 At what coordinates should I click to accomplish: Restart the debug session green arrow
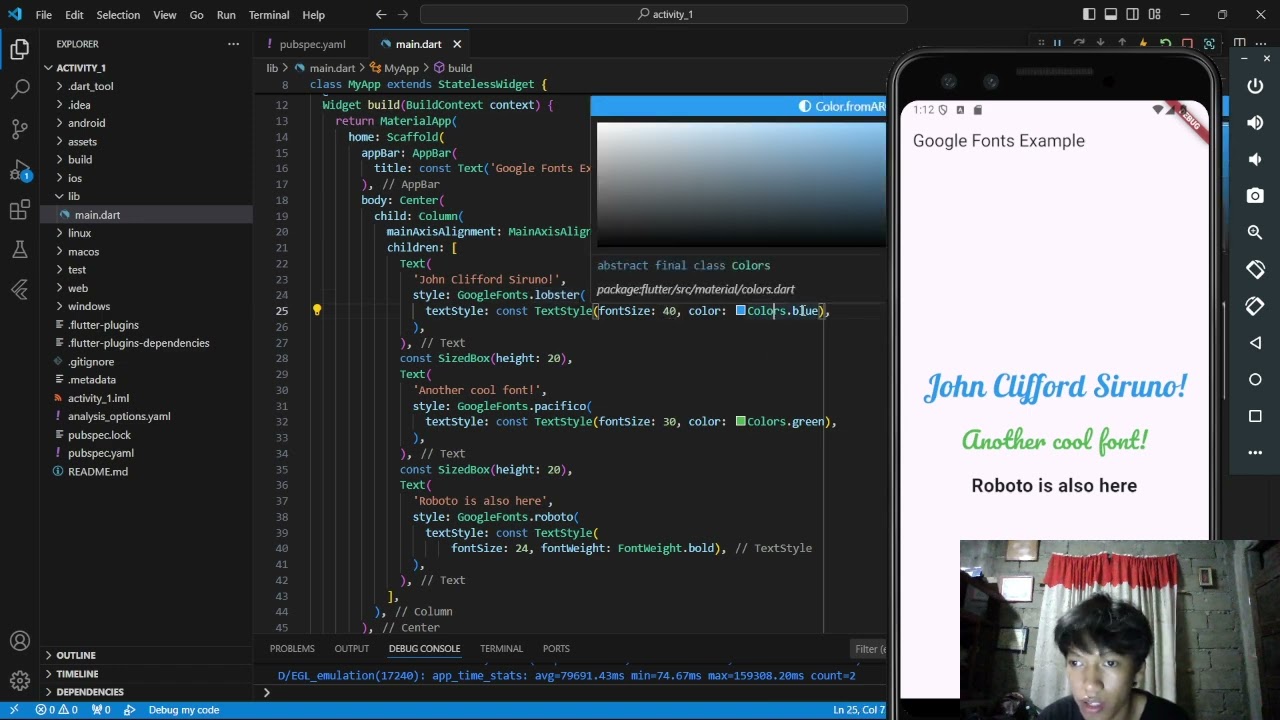1166,44
